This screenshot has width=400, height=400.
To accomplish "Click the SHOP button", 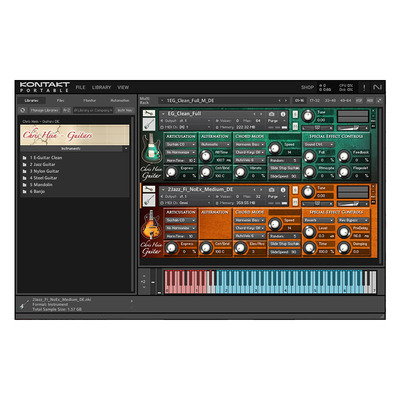I will (307, 87).
